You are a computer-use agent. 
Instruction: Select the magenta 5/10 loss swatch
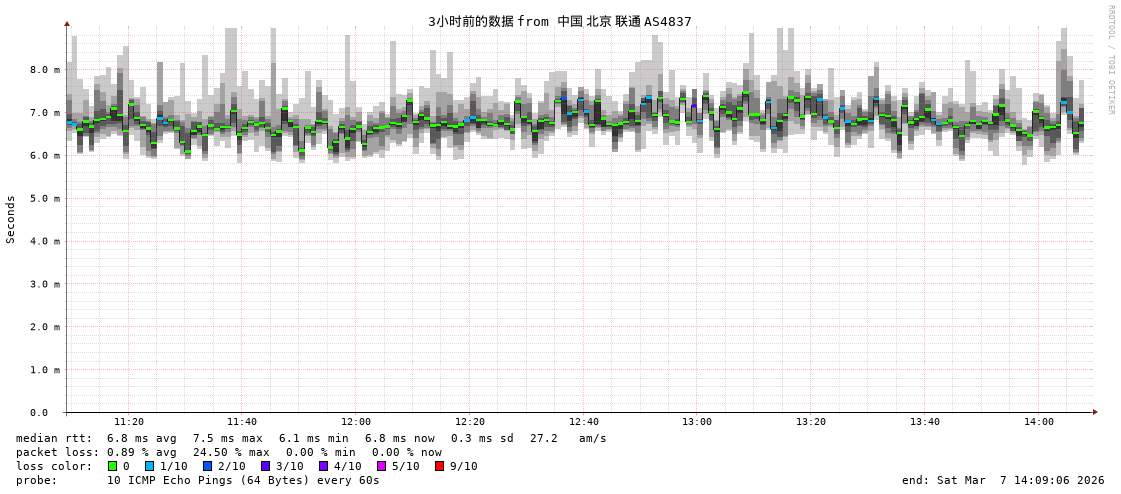point(381,466)
